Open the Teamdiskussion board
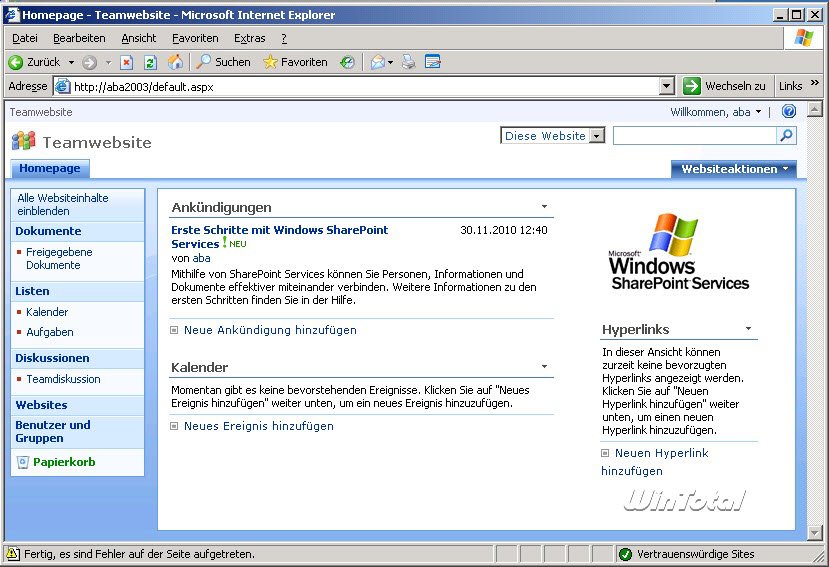829x567 pixels. (x=63, y=379)
